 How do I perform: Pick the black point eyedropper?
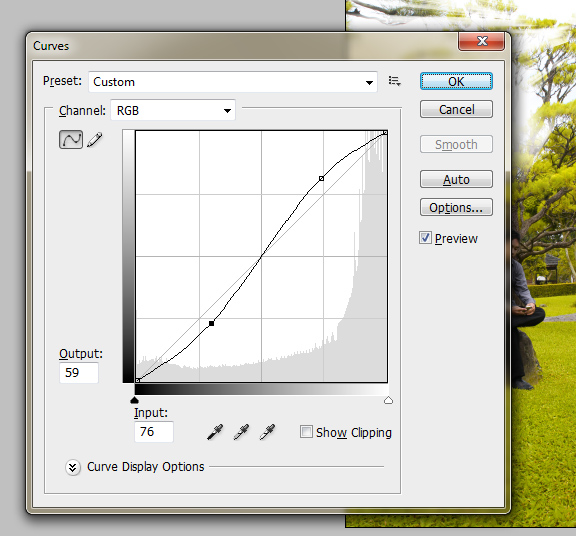[x=215, y=432]
